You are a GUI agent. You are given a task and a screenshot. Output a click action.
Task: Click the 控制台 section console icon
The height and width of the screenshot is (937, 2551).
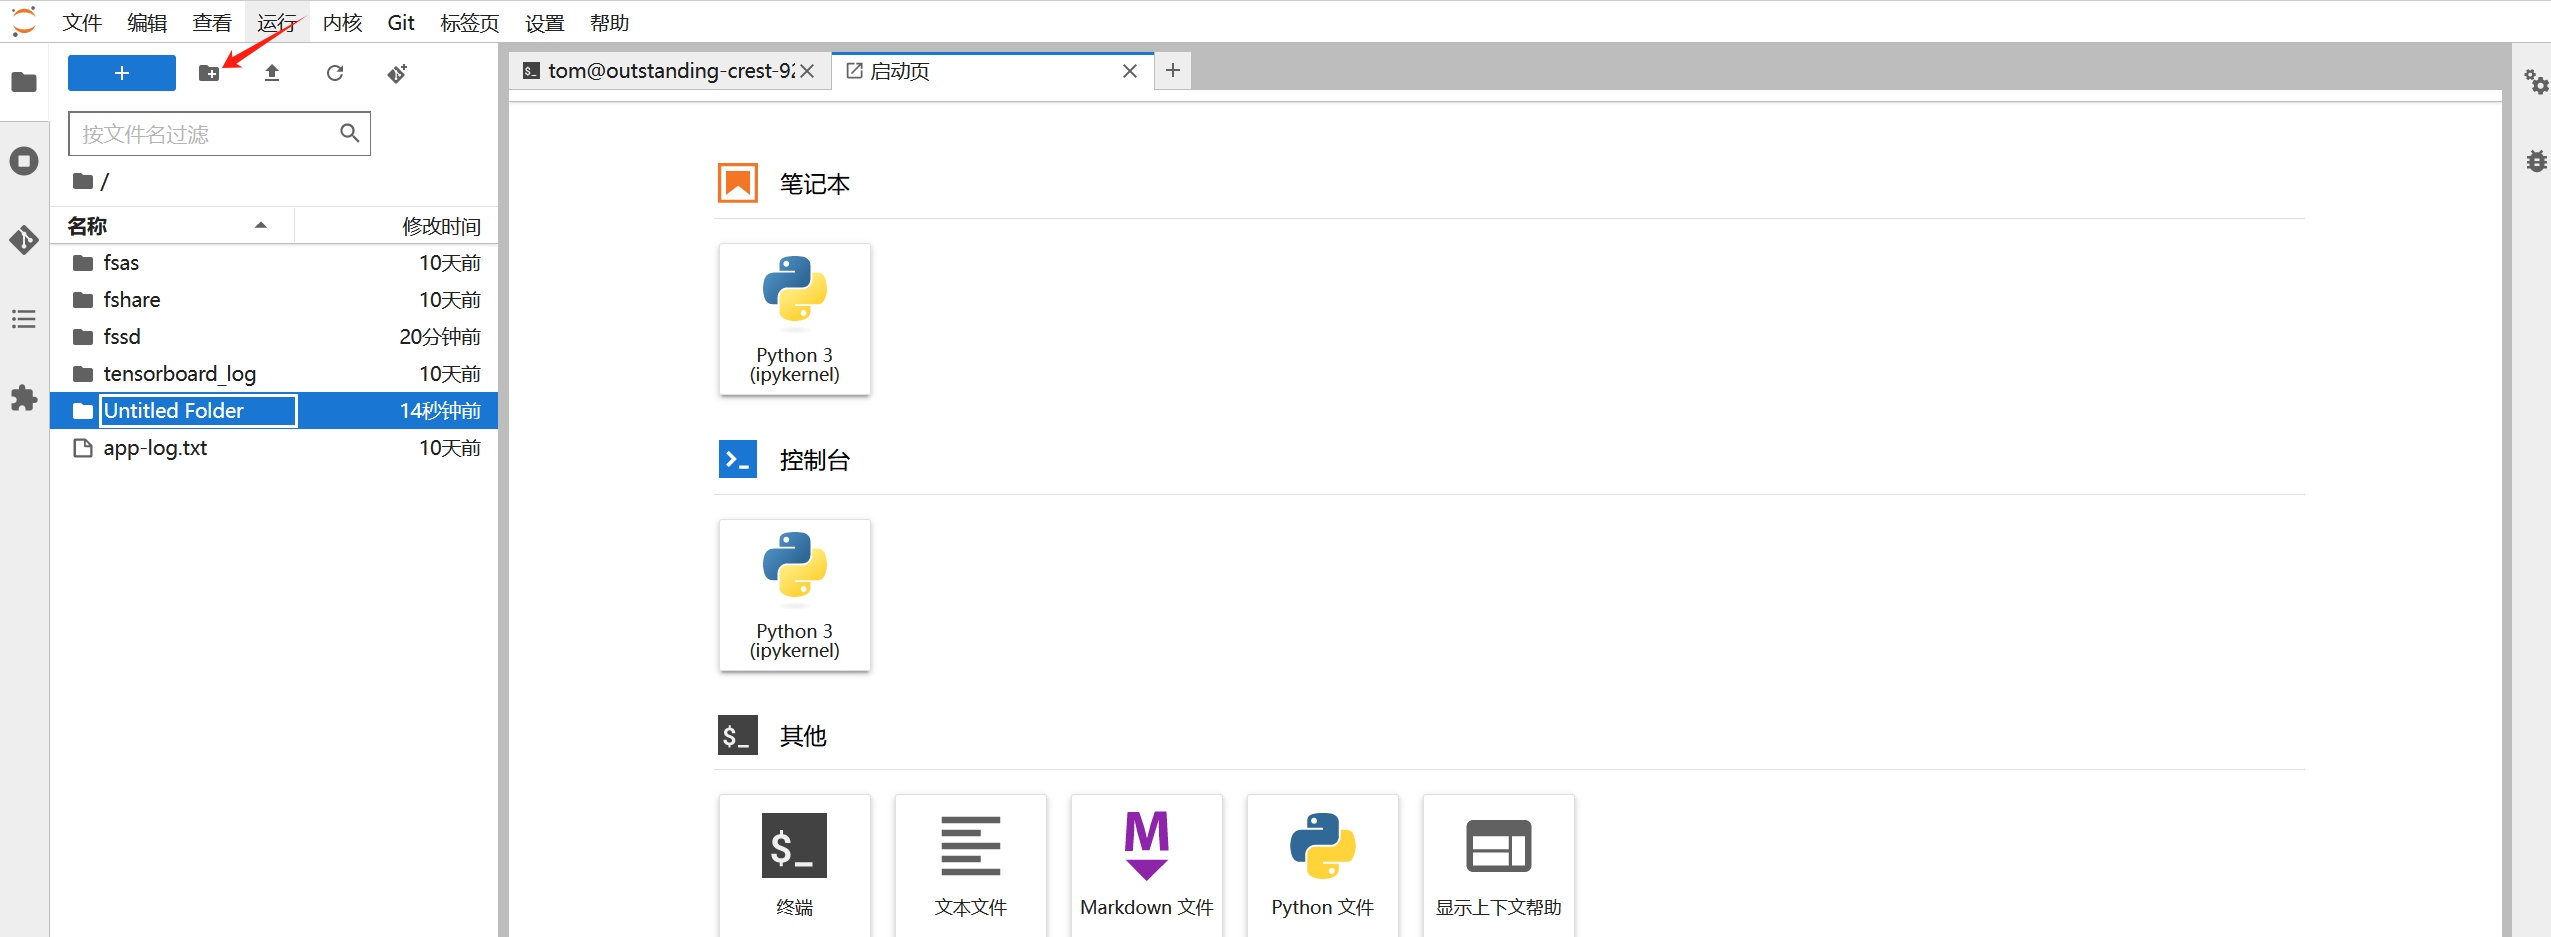738,459
